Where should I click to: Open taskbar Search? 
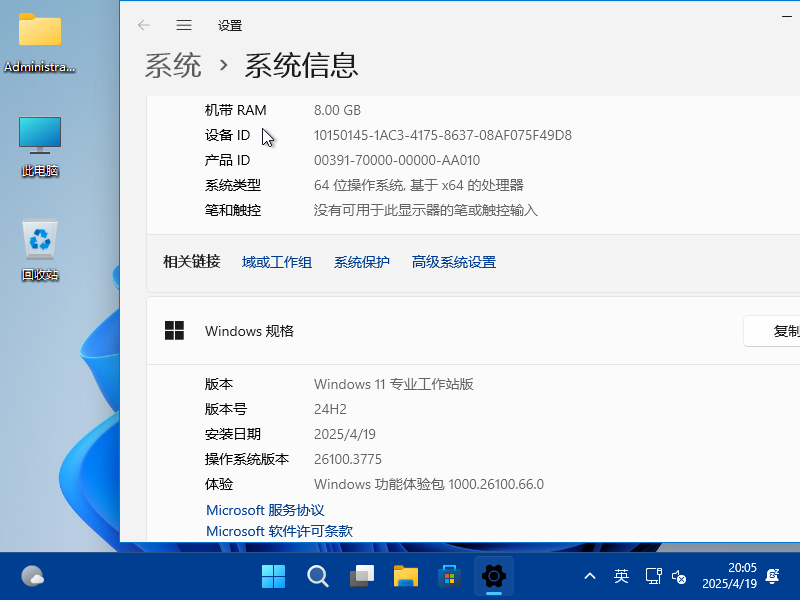tap(318, 577)
